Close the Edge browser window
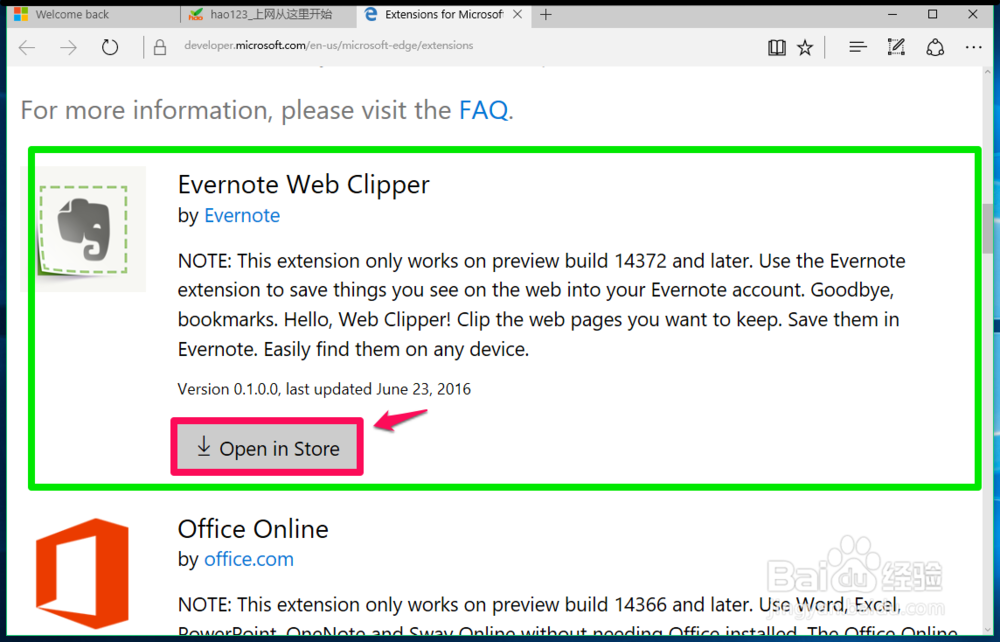This screenshot has height=642, width=1000. [x=973, y=14]
